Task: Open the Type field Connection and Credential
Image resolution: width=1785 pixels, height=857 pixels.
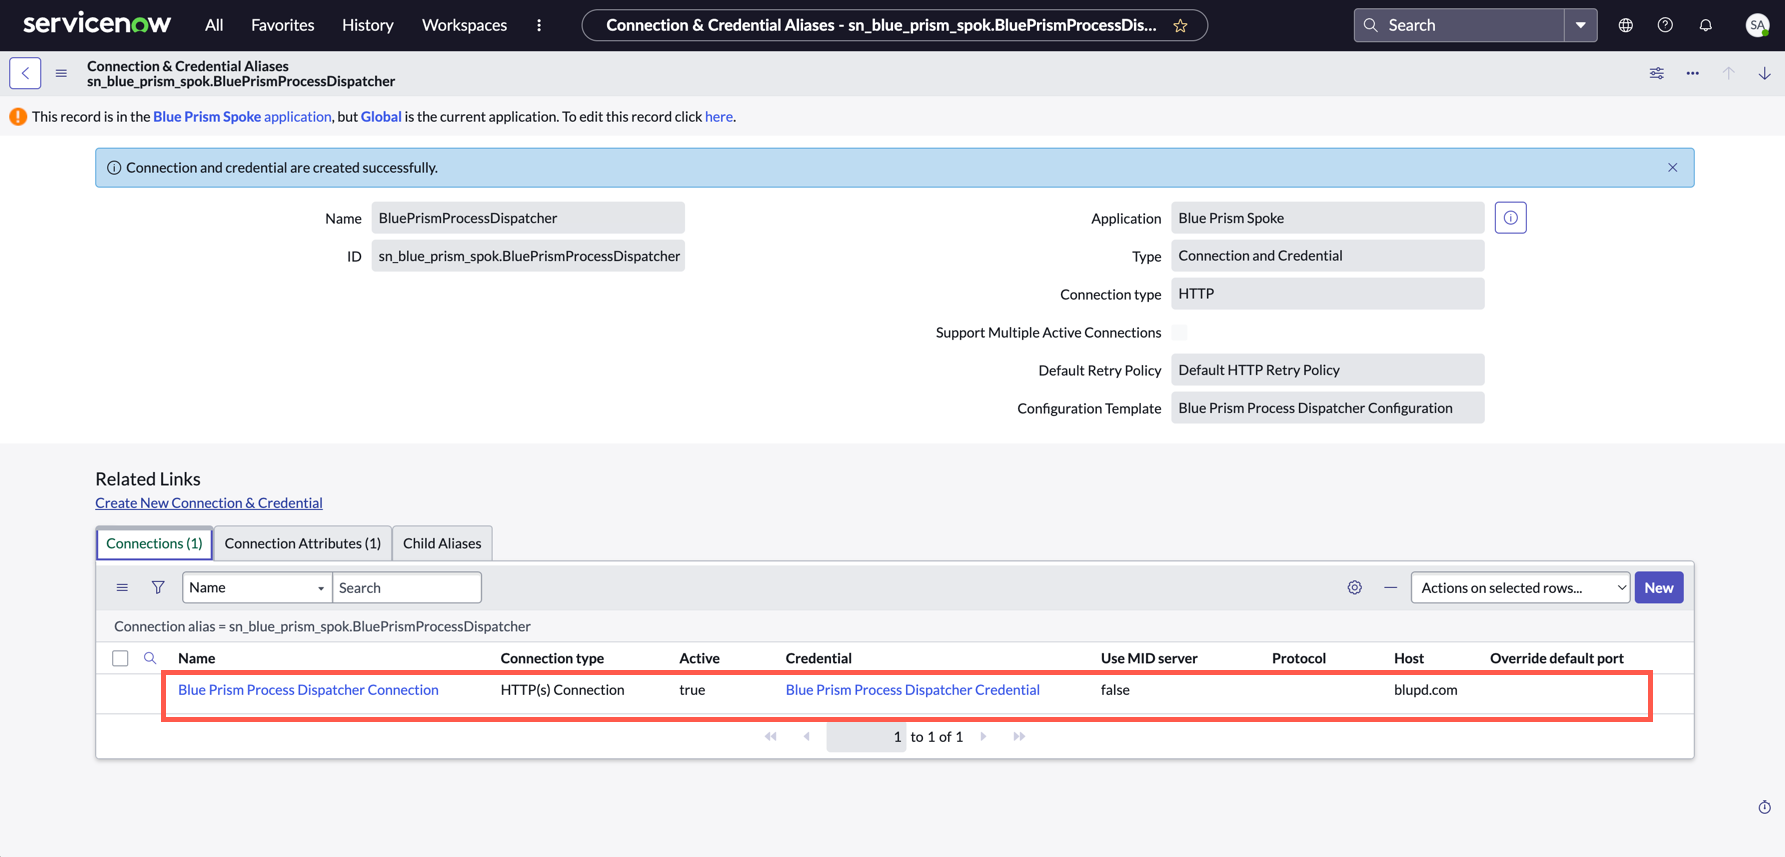Action: pos(1327,256)
